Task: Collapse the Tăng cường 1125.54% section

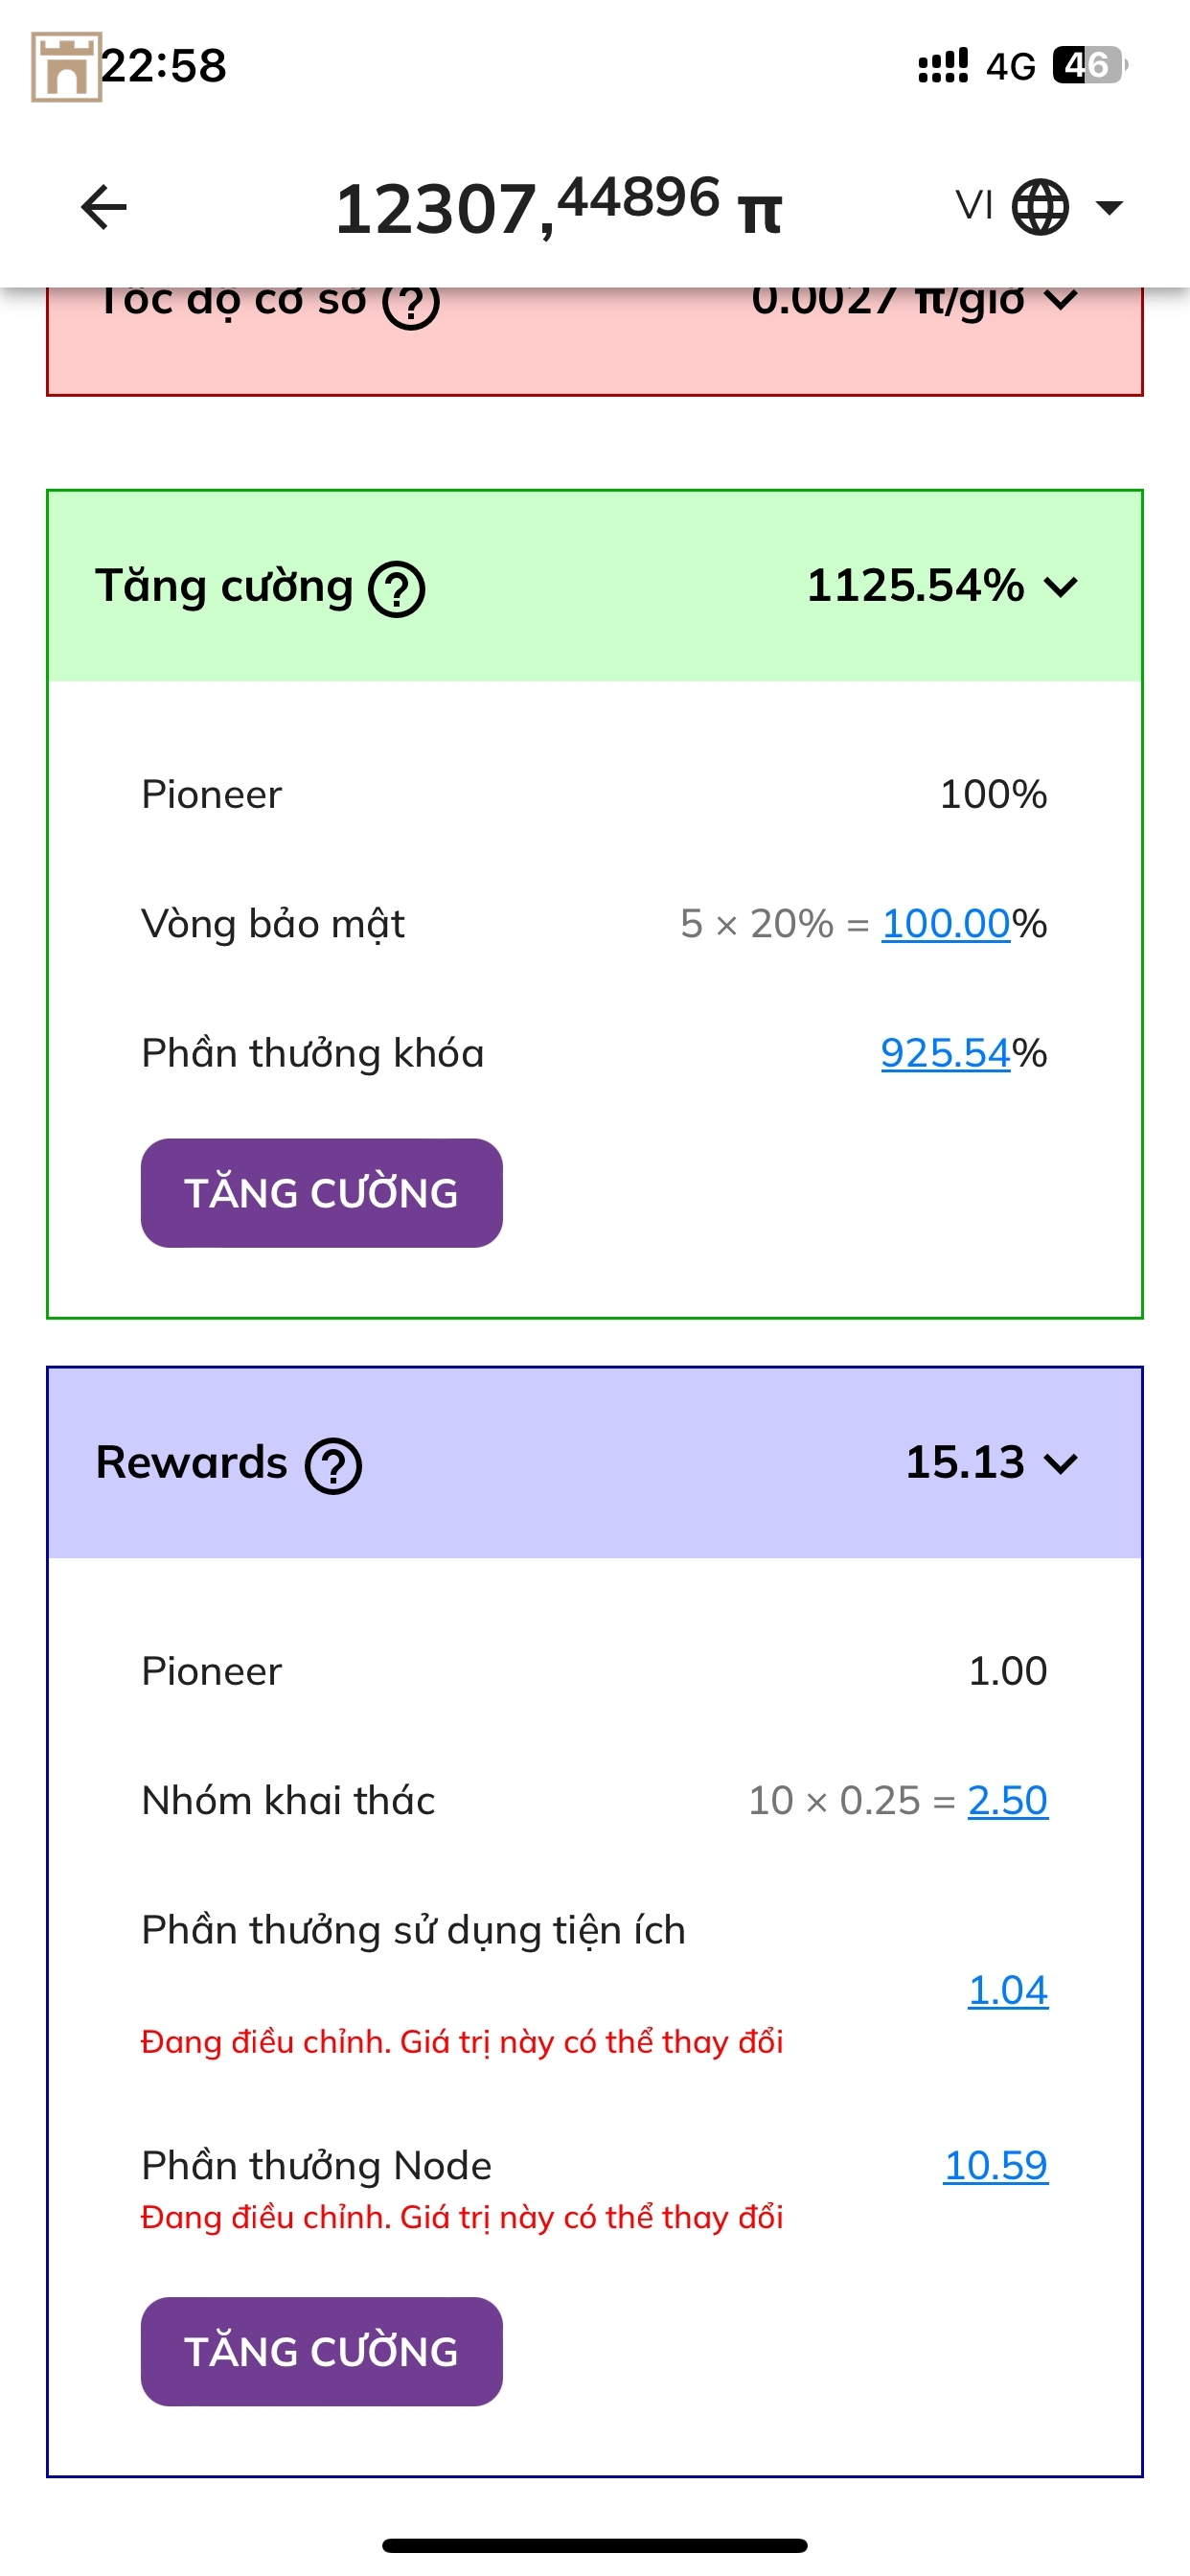Action: tap(1061, 587)
